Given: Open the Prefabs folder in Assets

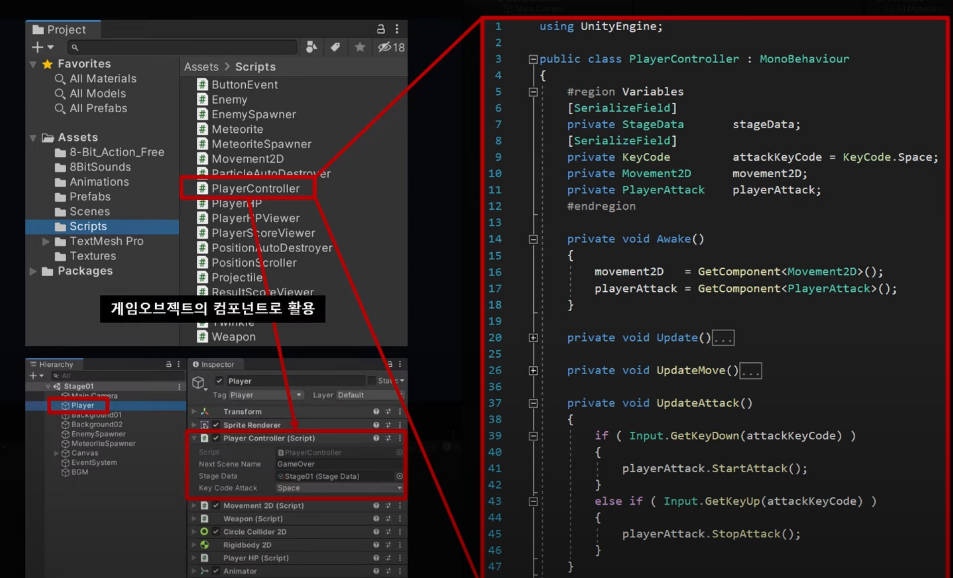Looking at the screenshot, I should pyautogui.click(x=89, y=197).
